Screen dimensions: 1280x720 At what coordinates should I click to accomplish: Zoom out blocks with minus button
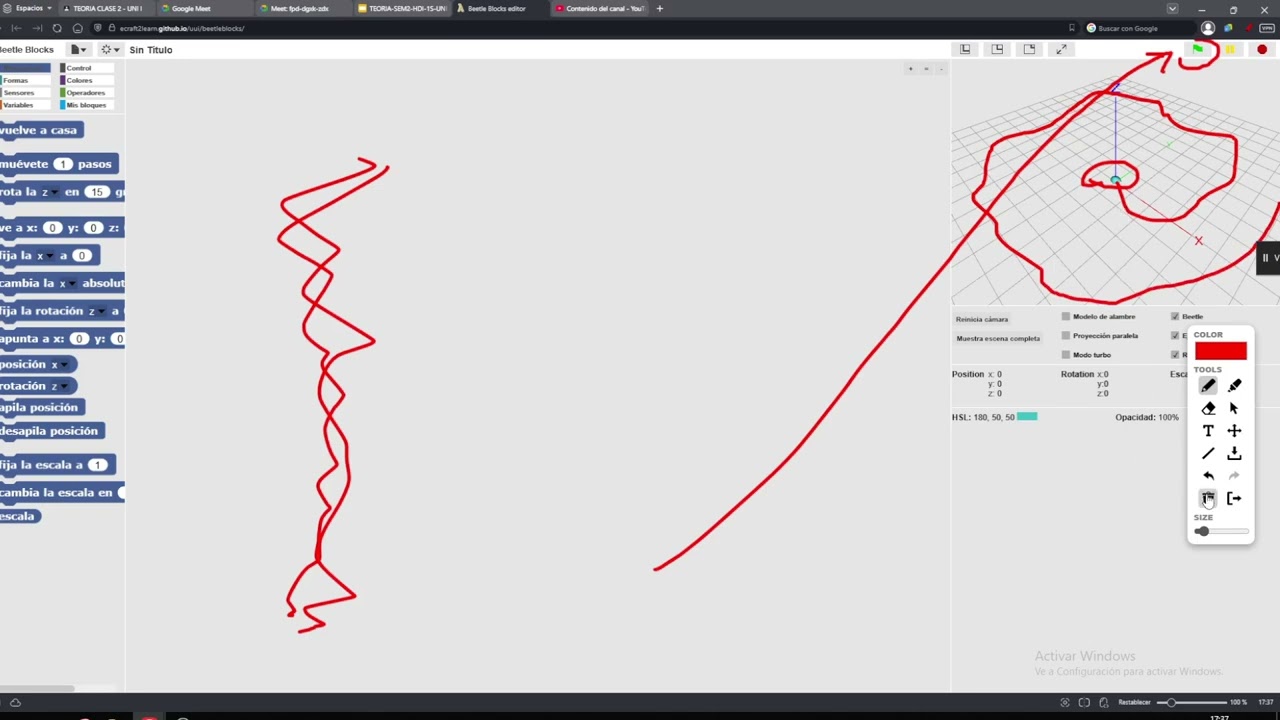941,69
